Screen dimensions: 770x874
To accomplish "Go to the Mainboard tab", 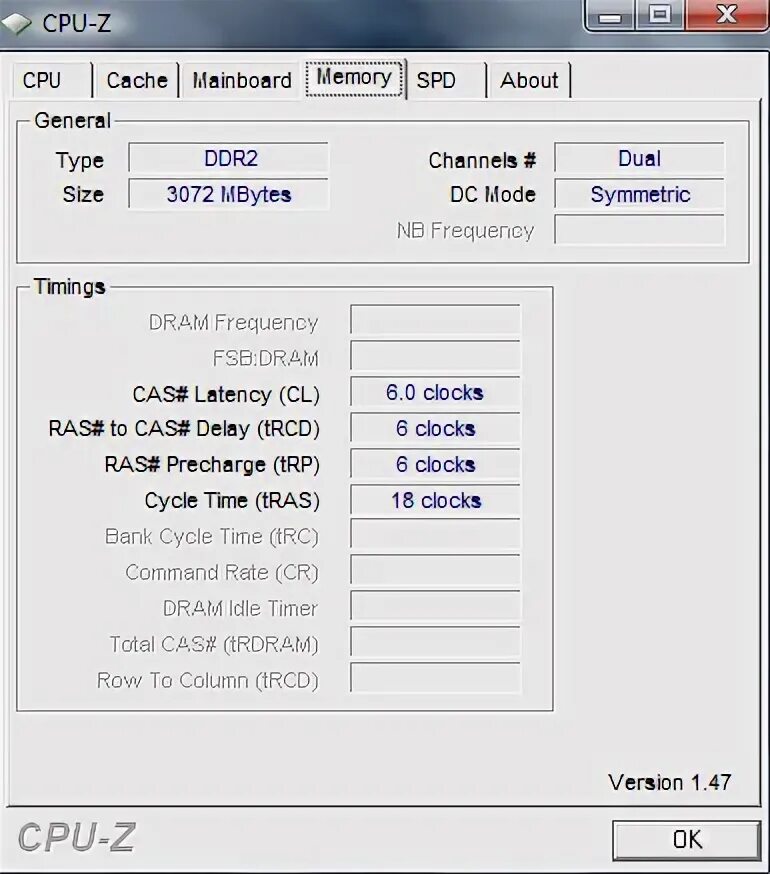I will click(241, 80).
